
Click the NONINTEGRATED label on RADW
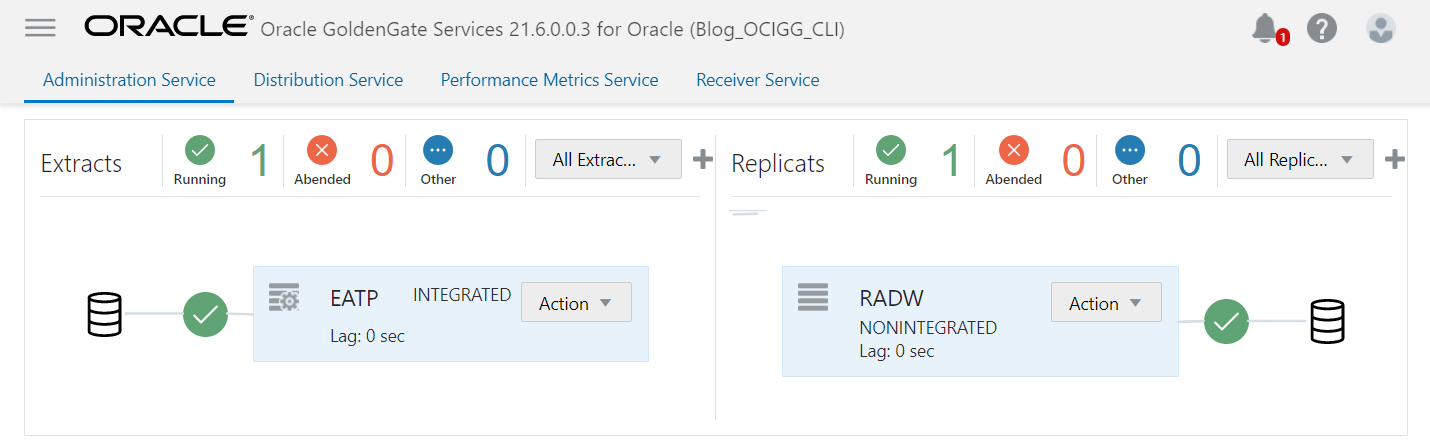(x=928, y=328)
